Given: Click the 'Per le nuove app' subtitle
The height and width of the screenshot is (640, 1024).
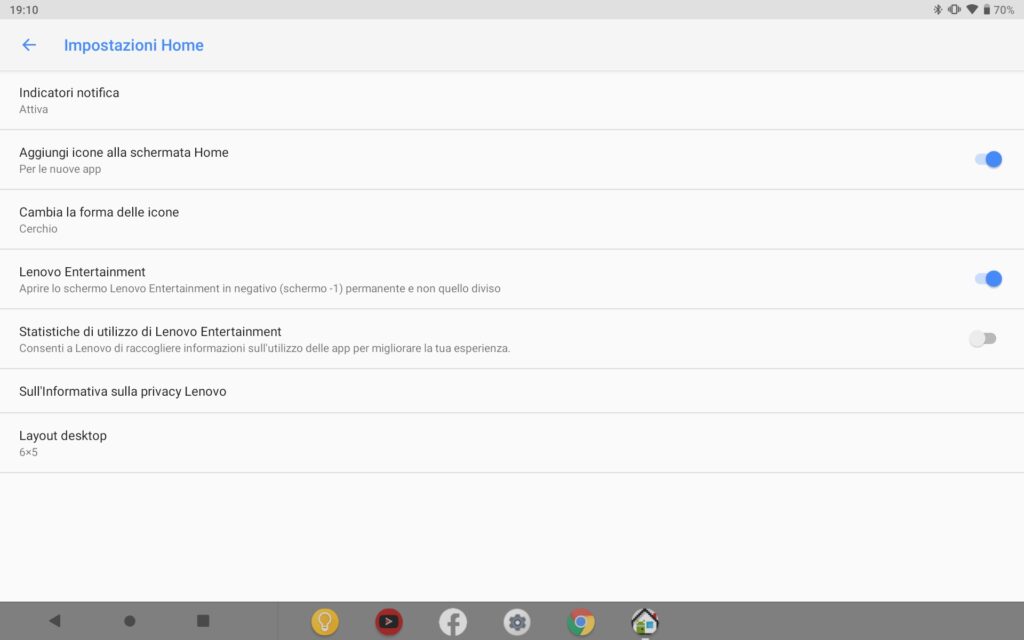Looking at the screenshot, I should pos(60,169).
